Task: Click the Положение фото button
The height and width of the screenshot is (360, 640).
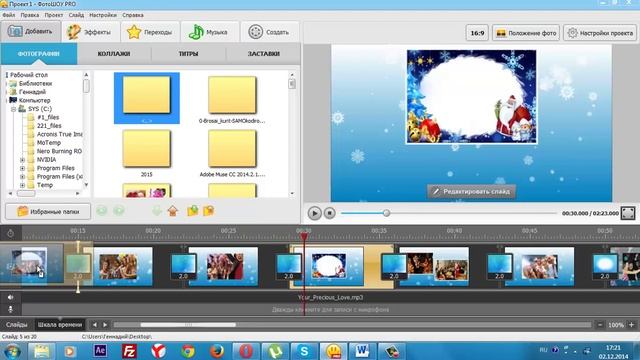Action: tap(526, 33)
